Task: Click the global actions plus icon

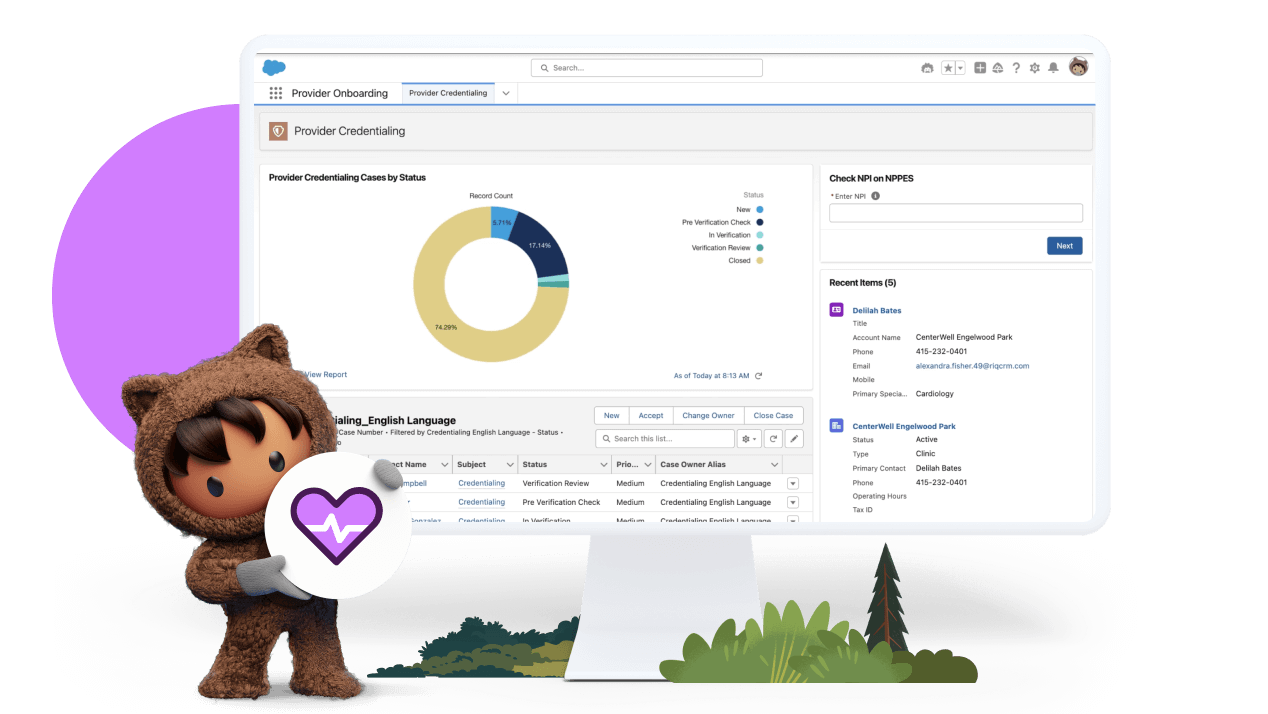Action: 980,68
